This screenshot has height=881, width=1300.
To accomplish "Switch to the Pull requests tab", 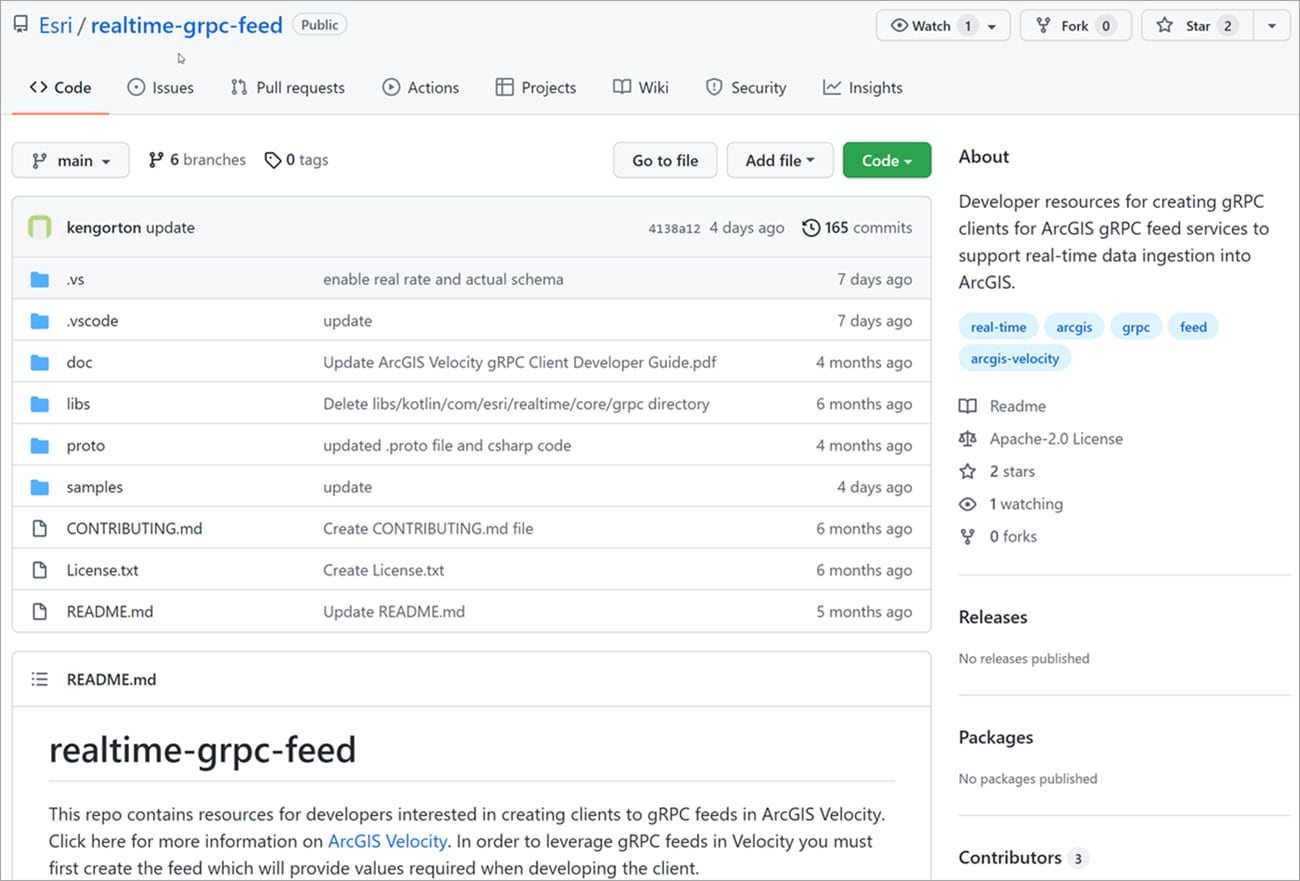I will (x=287, y=87).
